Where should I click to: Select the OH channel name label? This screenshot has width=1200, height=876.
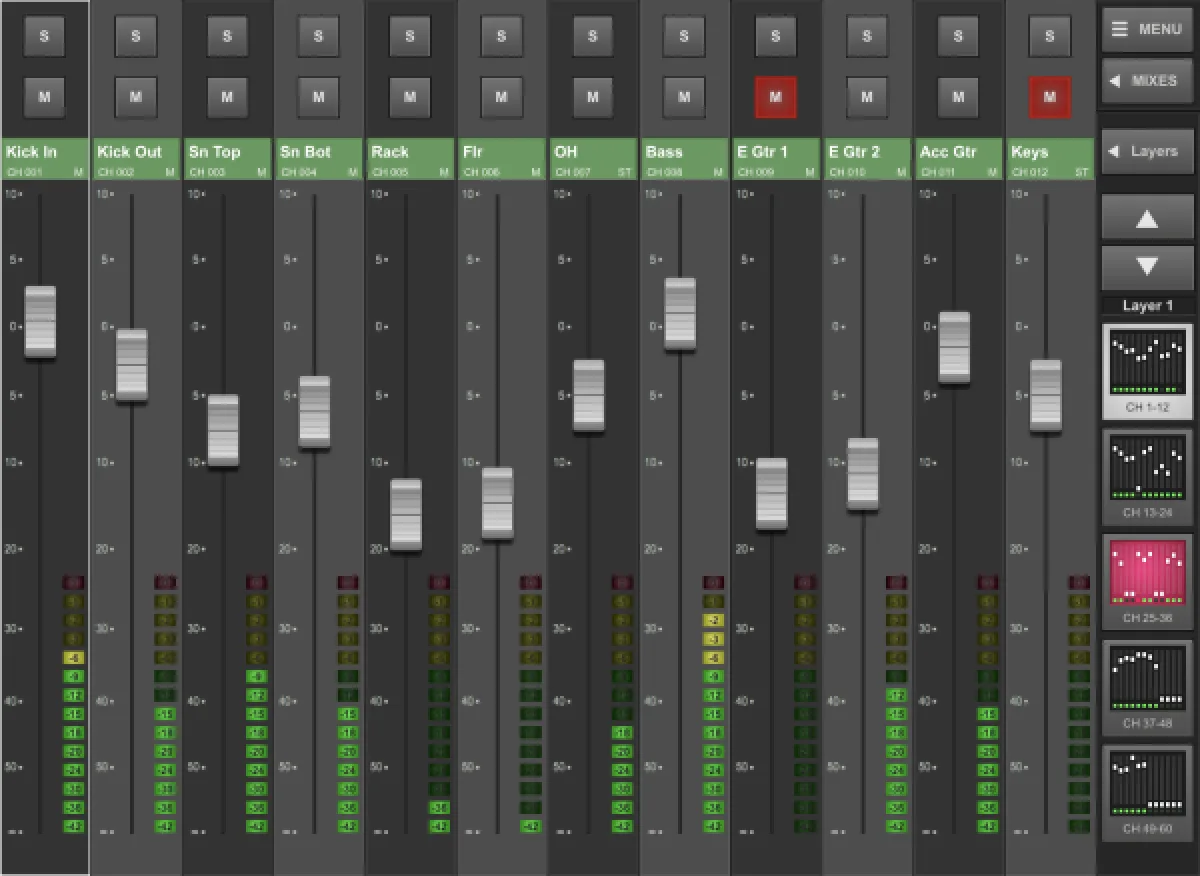click(x=594, y=159)
